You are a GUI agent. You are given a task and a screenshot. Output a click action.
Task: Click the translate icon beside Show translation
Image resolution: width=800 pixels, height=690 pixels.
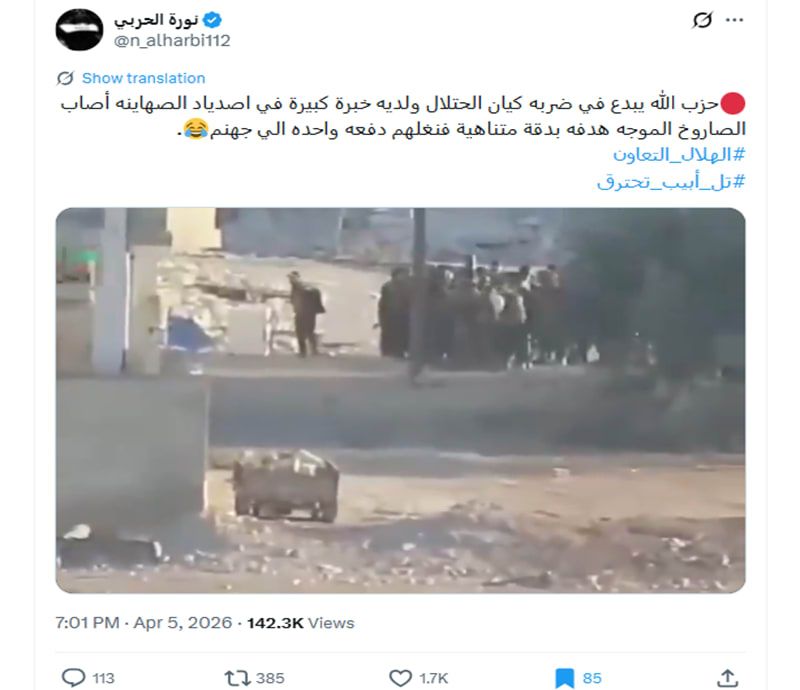coord(65,78)
